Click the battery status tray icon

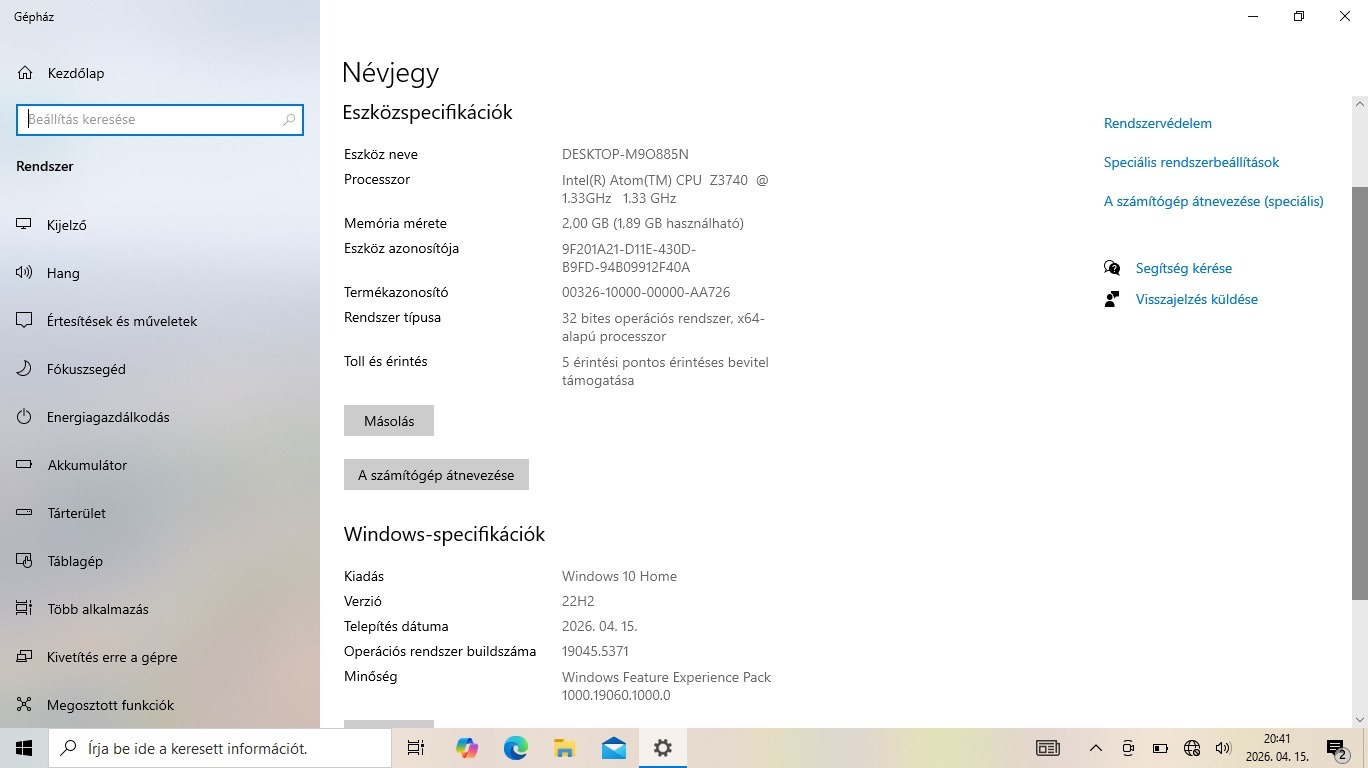click(1160, 748)
